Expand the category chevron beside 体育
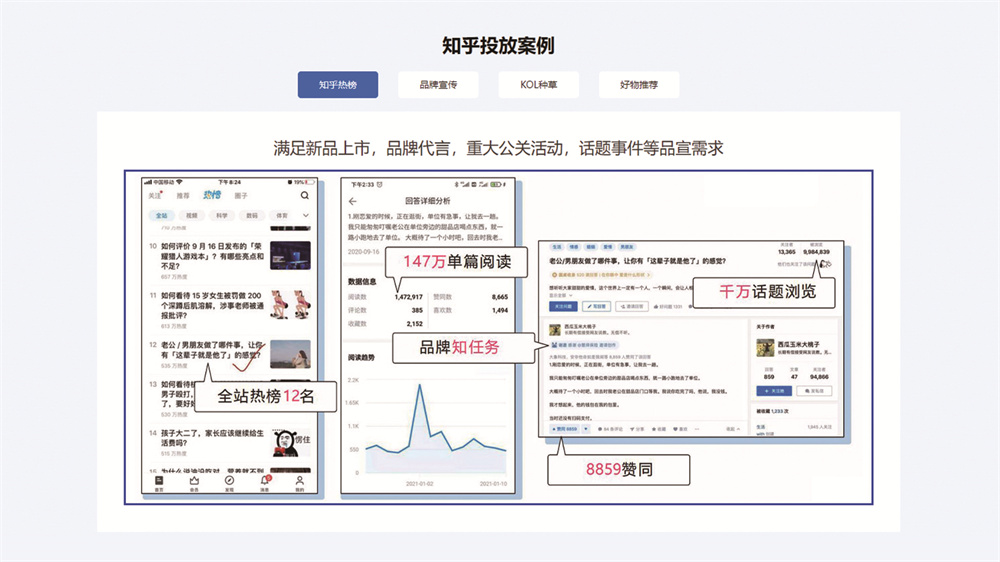Viewport: 1000px width, 562px height. tap(306, 215)
